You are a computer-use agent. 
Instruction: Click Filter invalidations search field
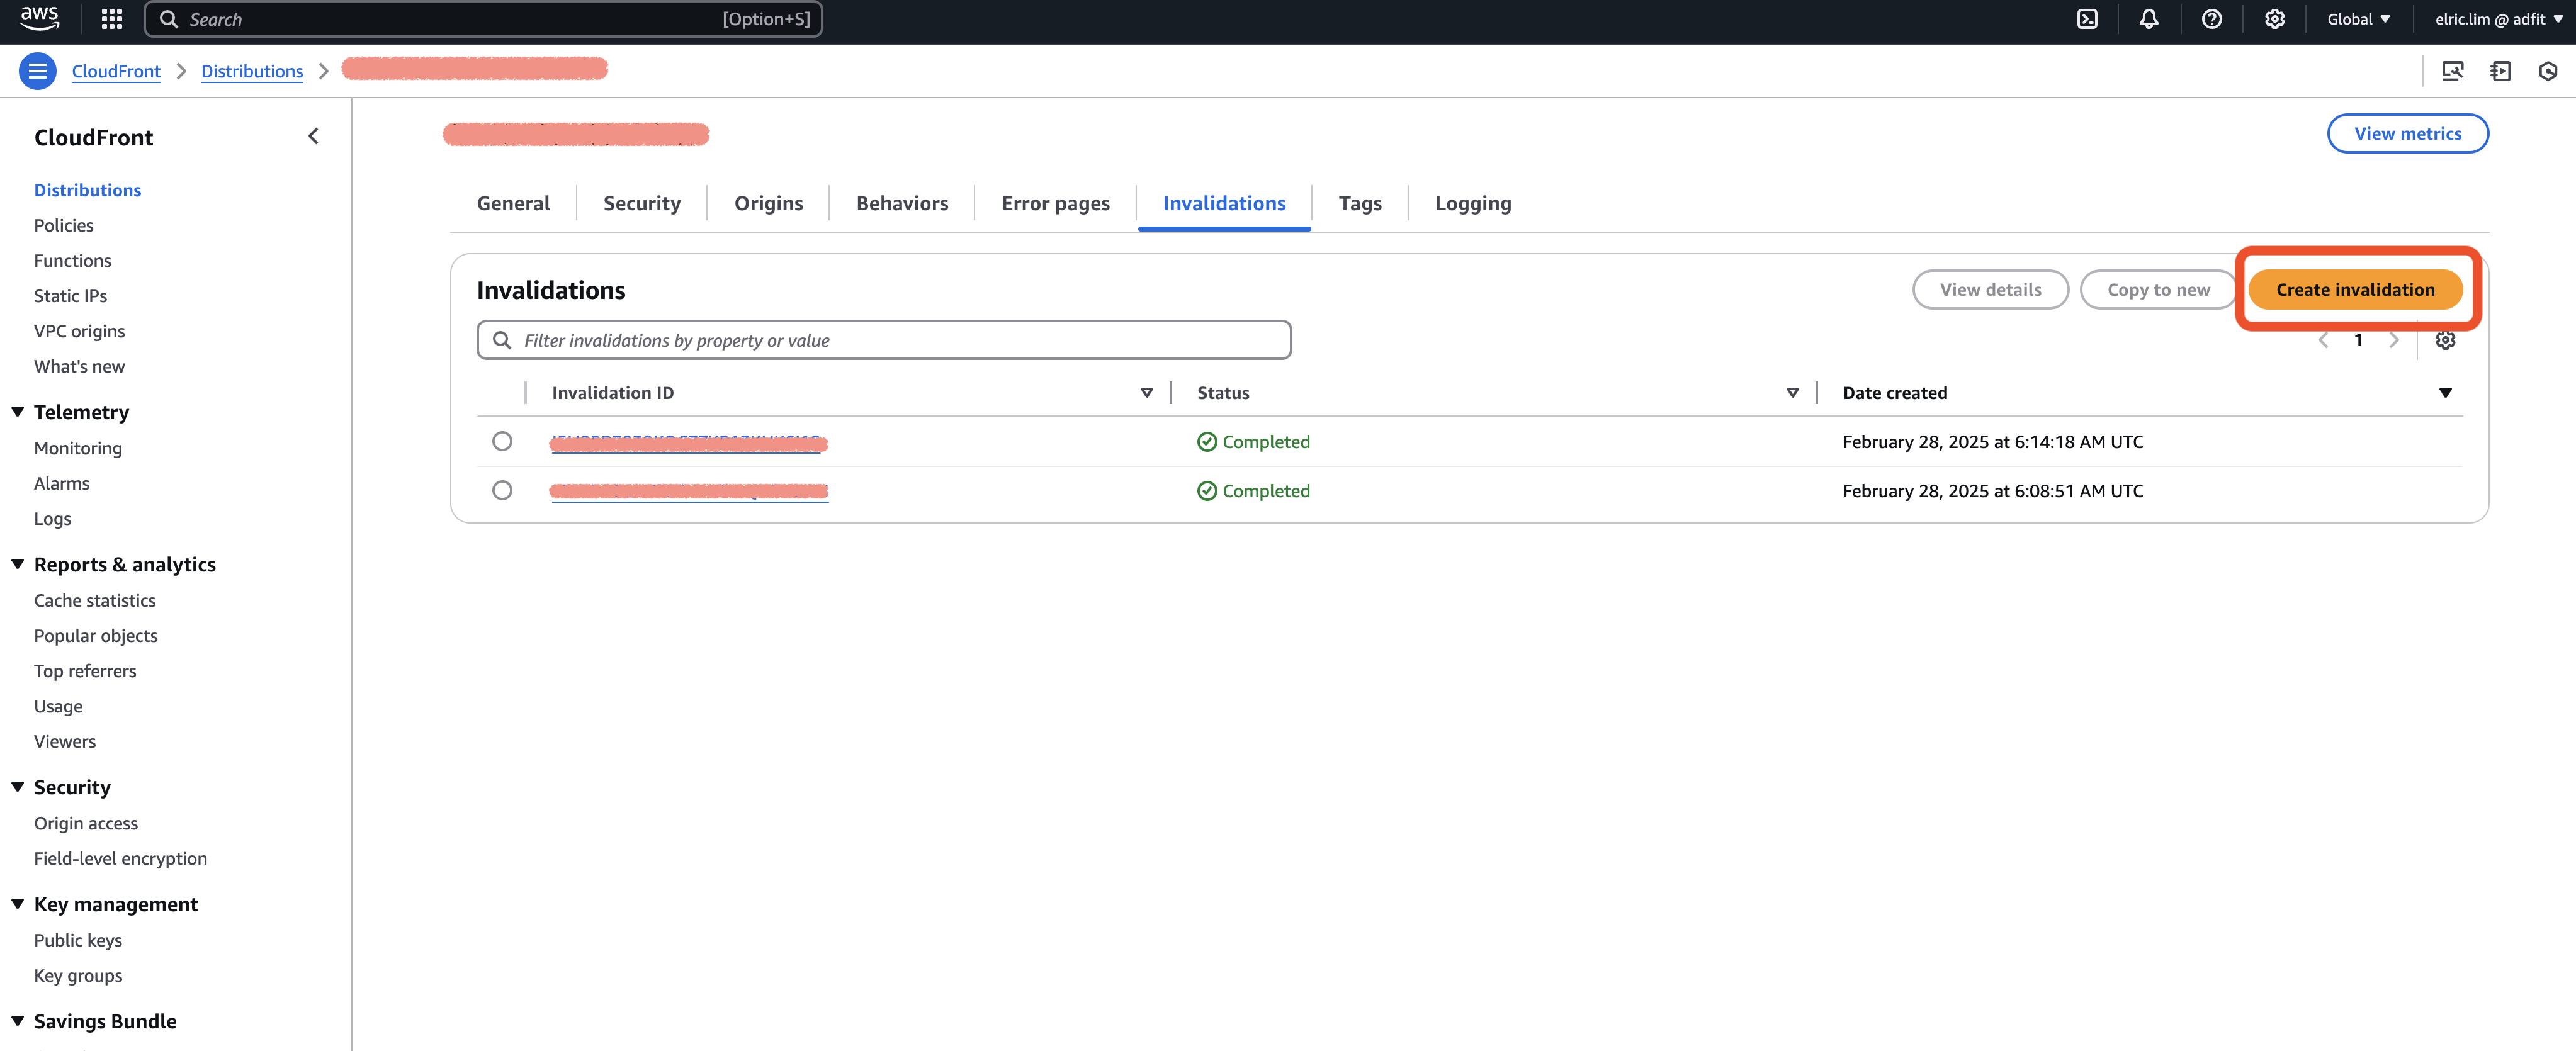pos(884,340)
